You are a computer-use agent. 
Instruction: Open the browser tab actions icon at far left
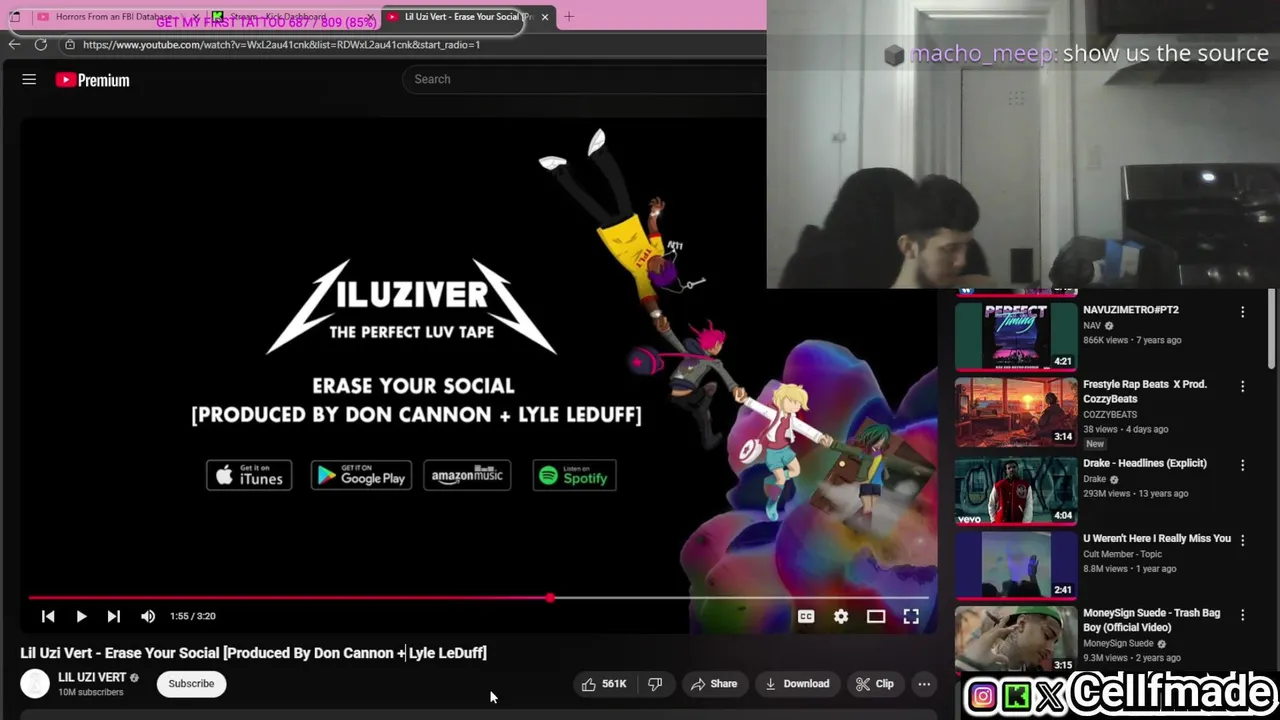tap(14, 17)
